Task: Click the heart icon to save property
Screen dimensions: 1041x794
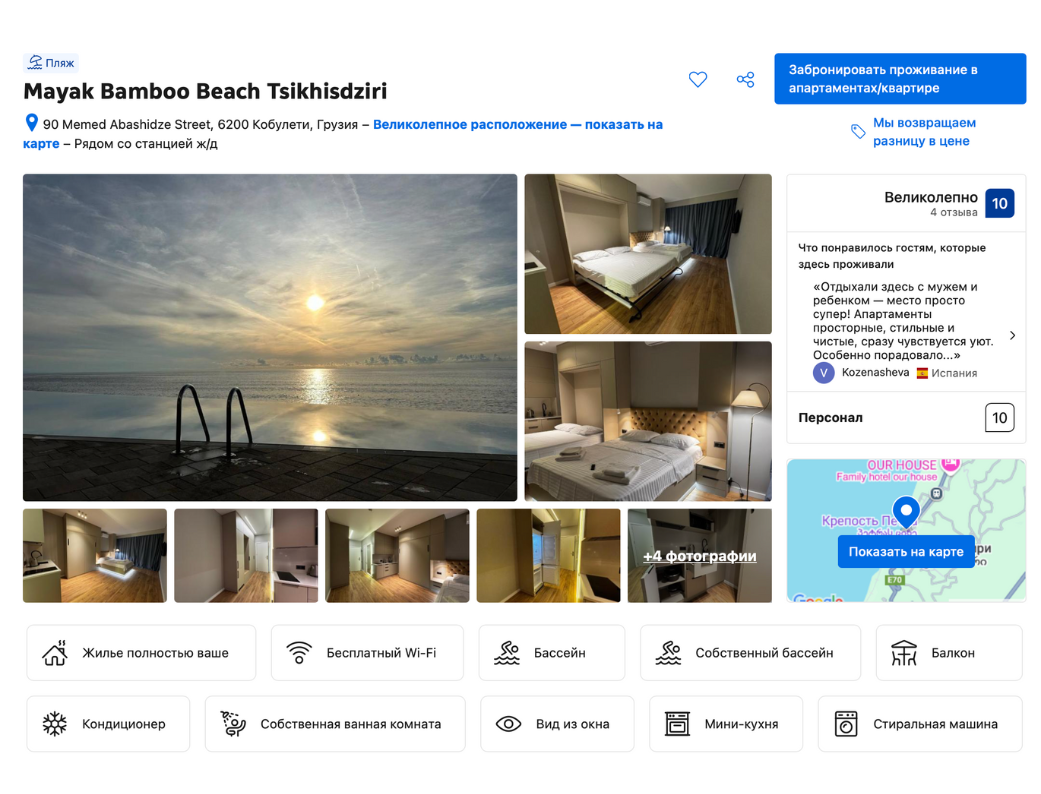Action: click(x=698, y=80)
